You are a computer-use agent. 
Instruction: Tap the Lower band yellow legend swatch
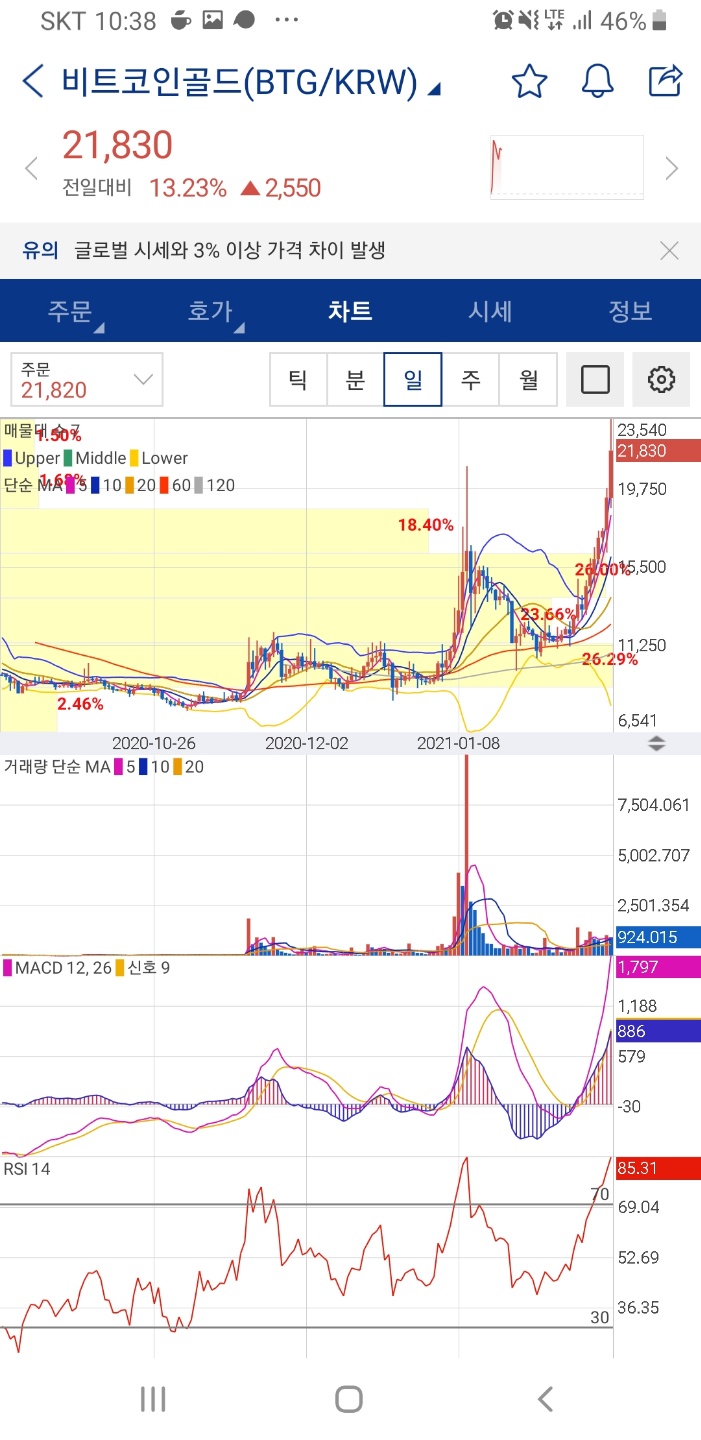click(134, 458)
